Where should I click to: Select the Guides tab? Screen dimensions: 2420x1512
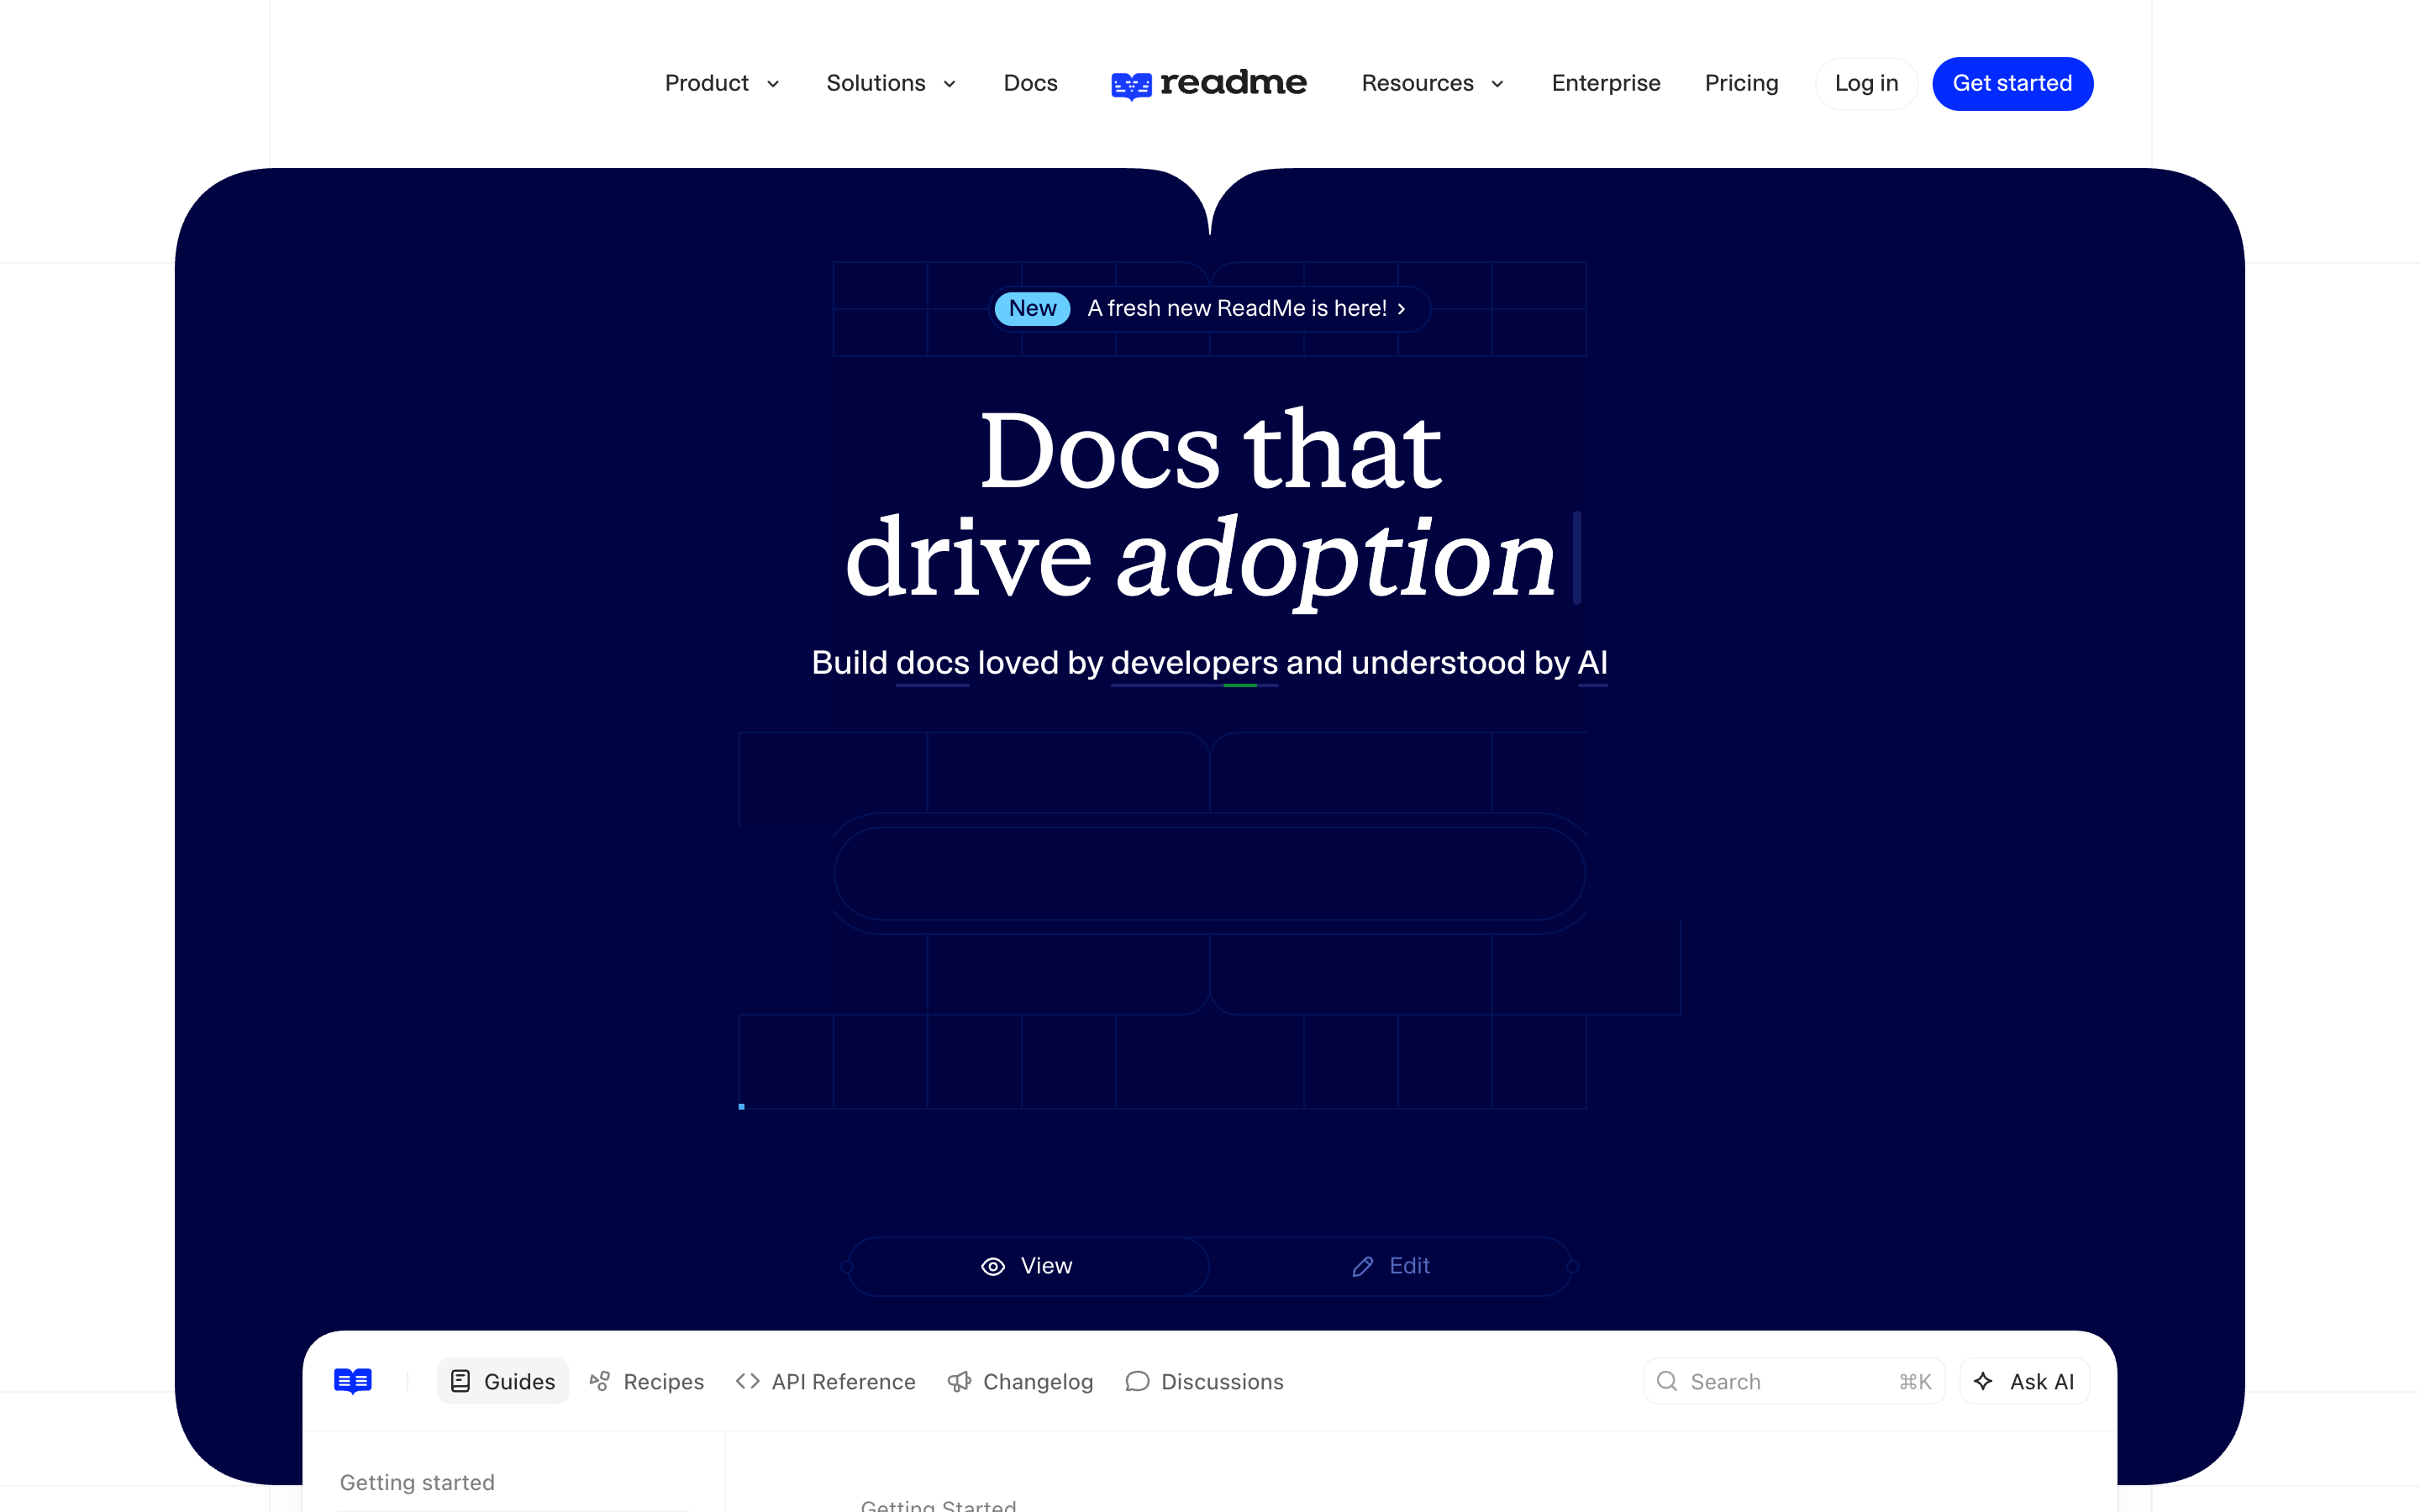click(503, 1381)
